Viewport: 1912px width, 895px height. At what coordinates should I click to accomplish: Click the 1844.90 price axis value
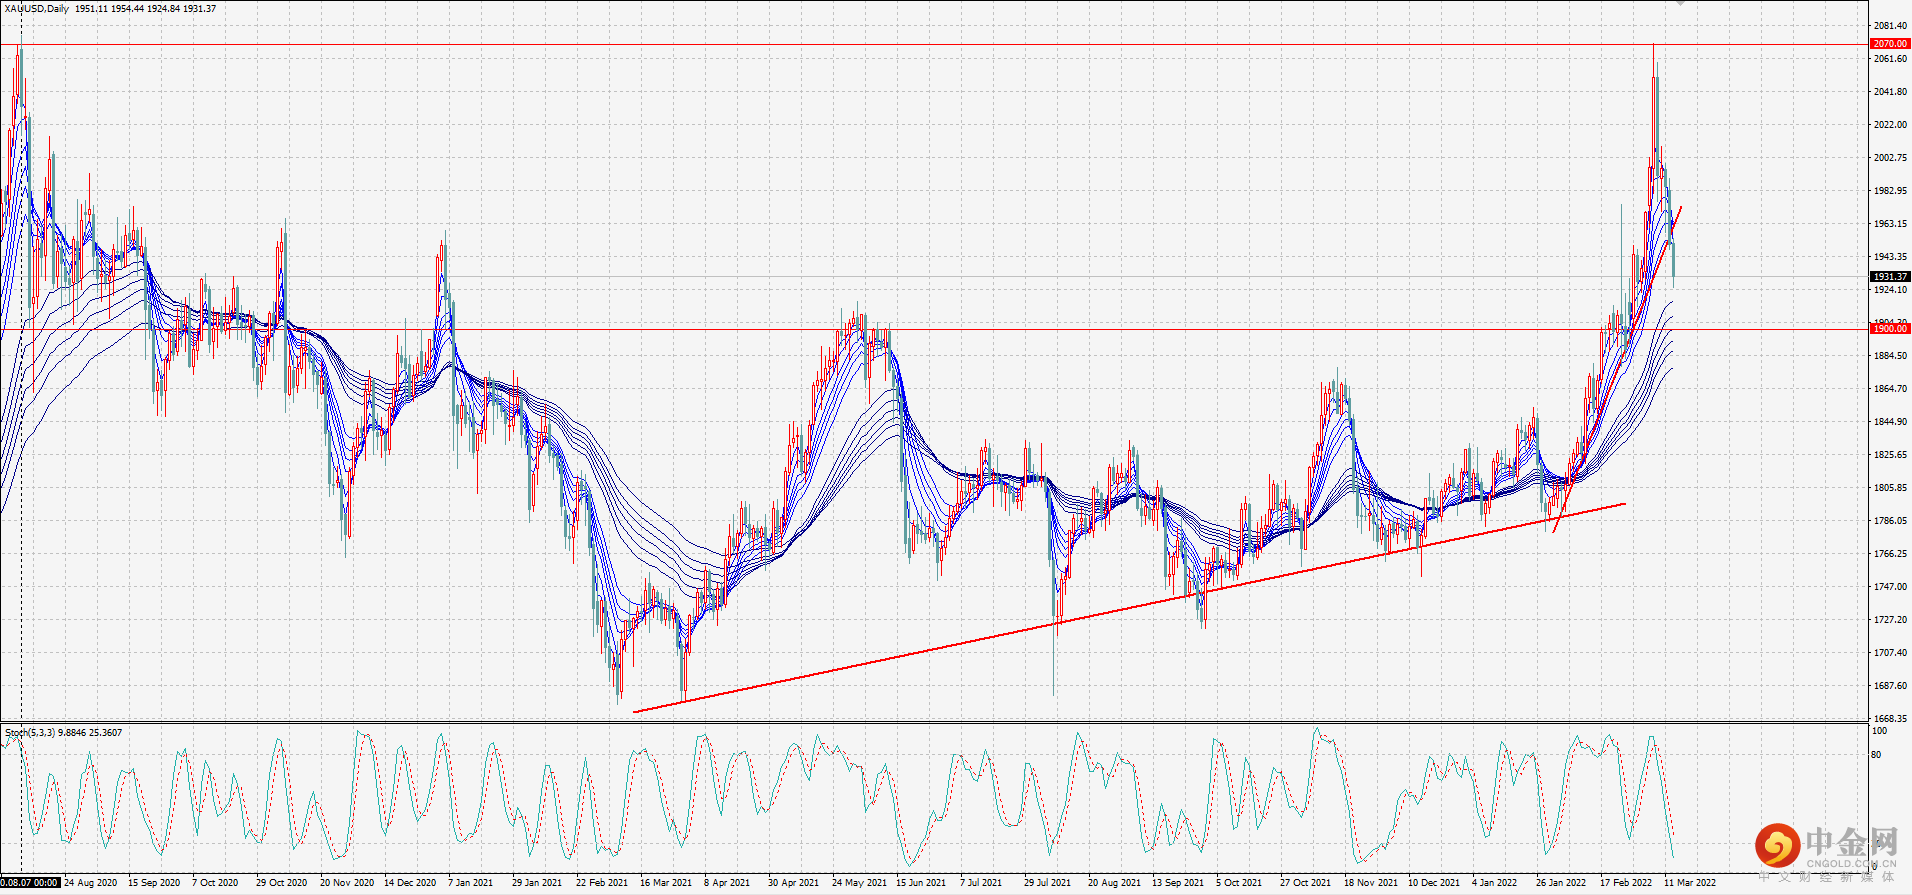1890,422
